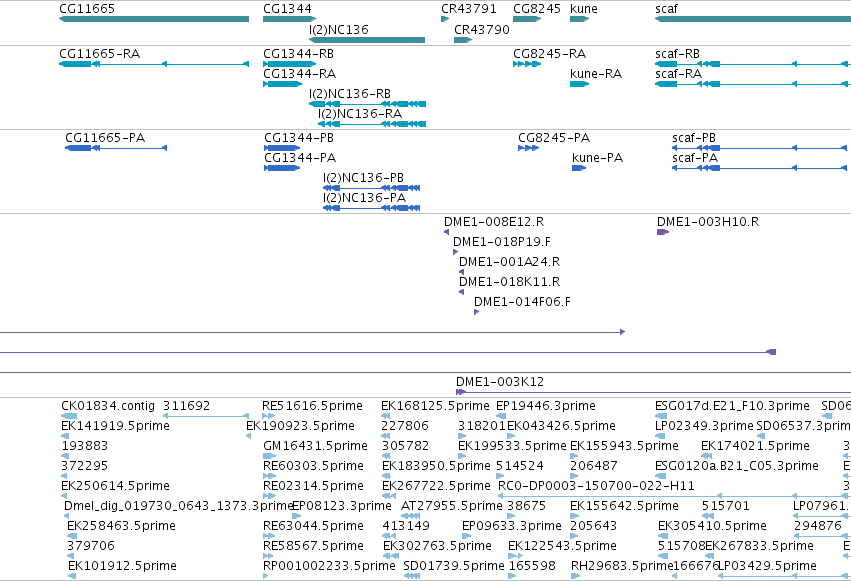This screenshot has width=851, height=581.
Task: Click EST EK141919.5prime
Action: [65, 436]
